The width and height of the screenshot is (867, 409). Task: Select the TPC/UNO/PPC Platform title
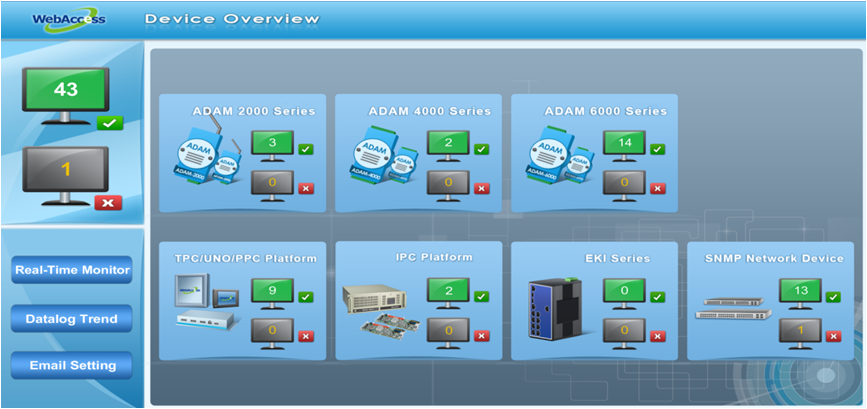[x=246, y=259]
